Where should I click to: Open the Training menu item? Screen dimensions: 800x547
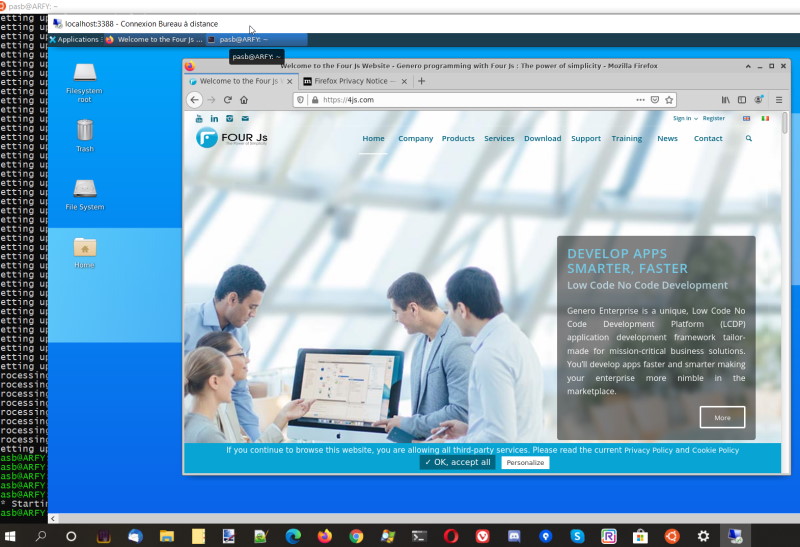coord(627,138)
